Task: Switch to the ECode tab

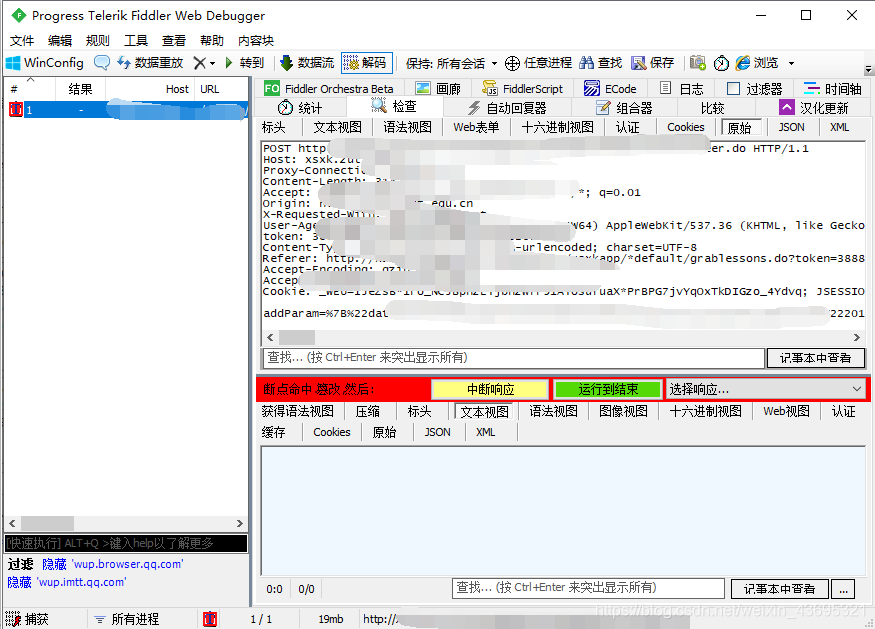Action: [x=610, y=89]
